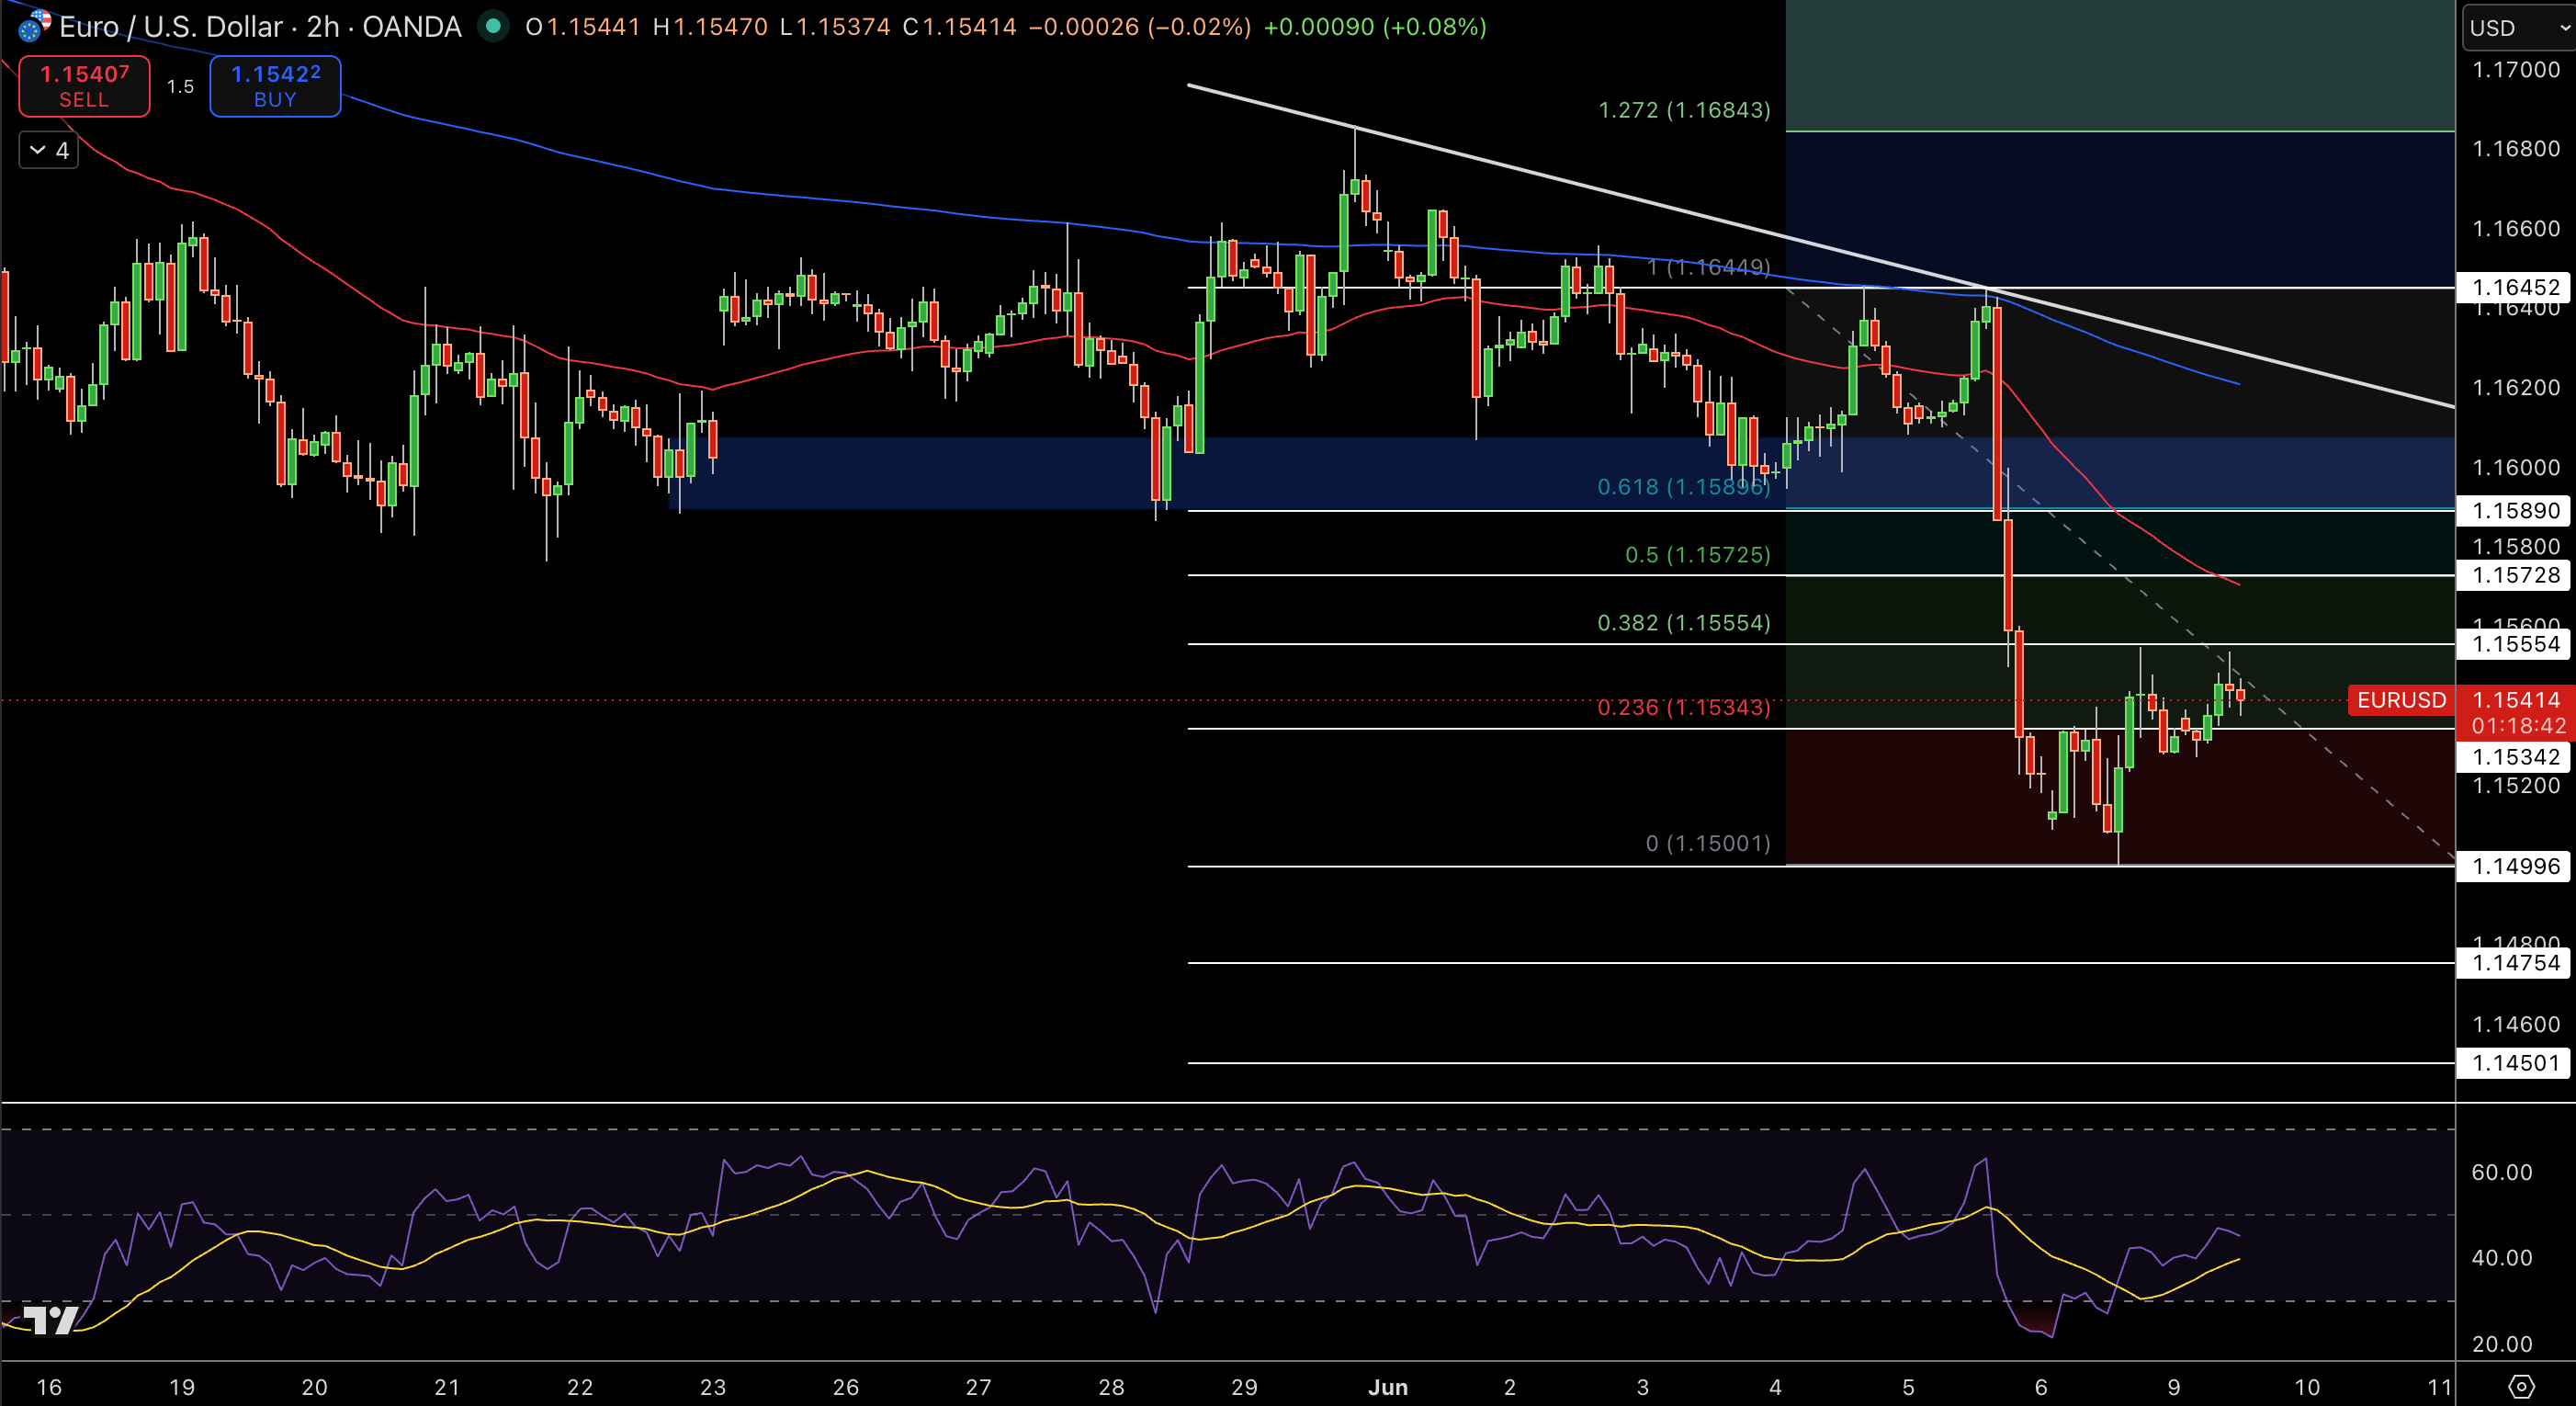Select the 0.382 (1.15554) Fibonacci label

(x=1684, y=623)
